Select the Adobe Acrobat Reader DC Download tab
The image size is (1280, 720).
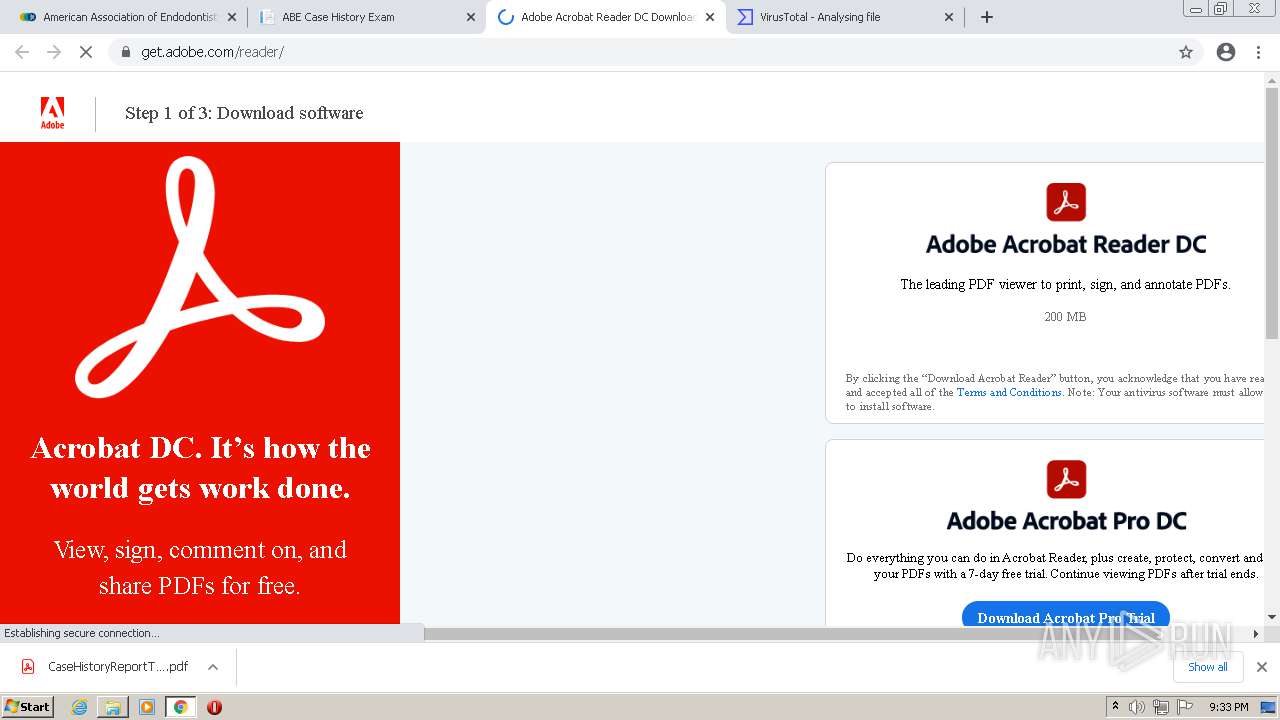tap(606, 17)
